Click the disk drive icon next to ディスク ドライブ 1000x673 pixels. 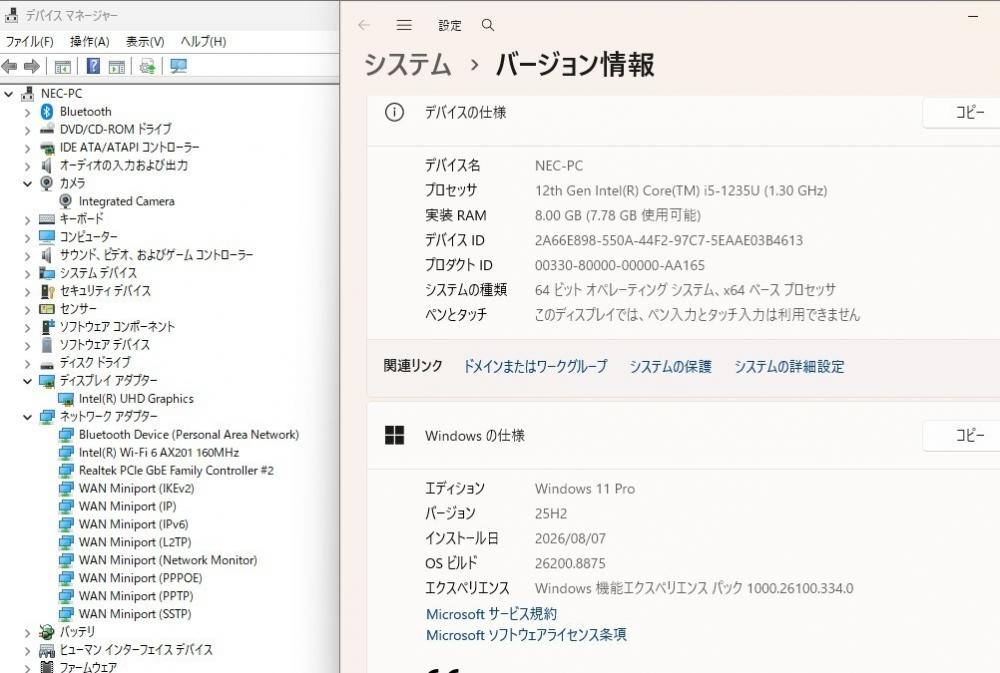point(47,364)
